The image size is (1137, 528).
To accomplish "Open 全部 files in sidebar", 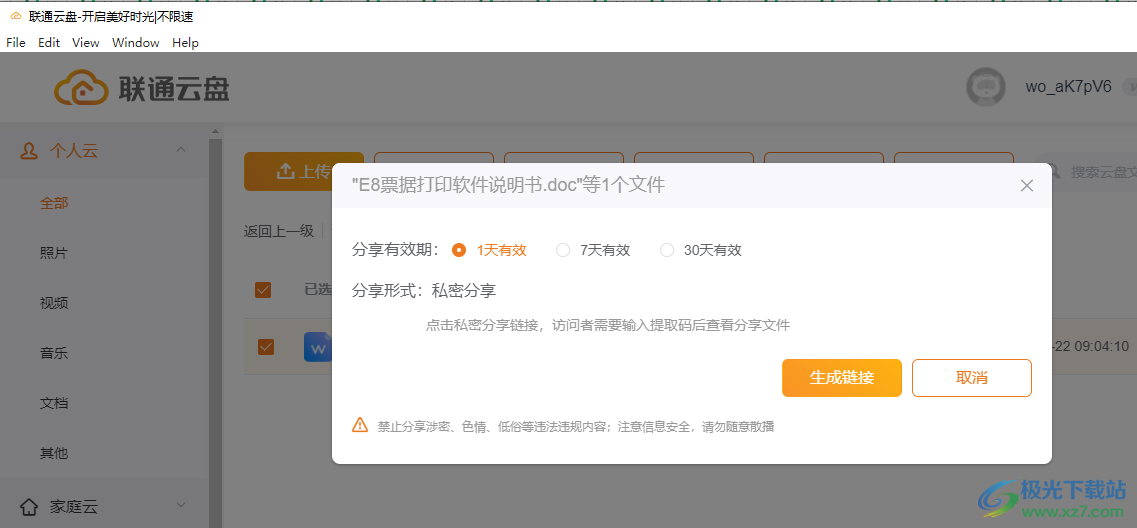I will click(54, 204).
